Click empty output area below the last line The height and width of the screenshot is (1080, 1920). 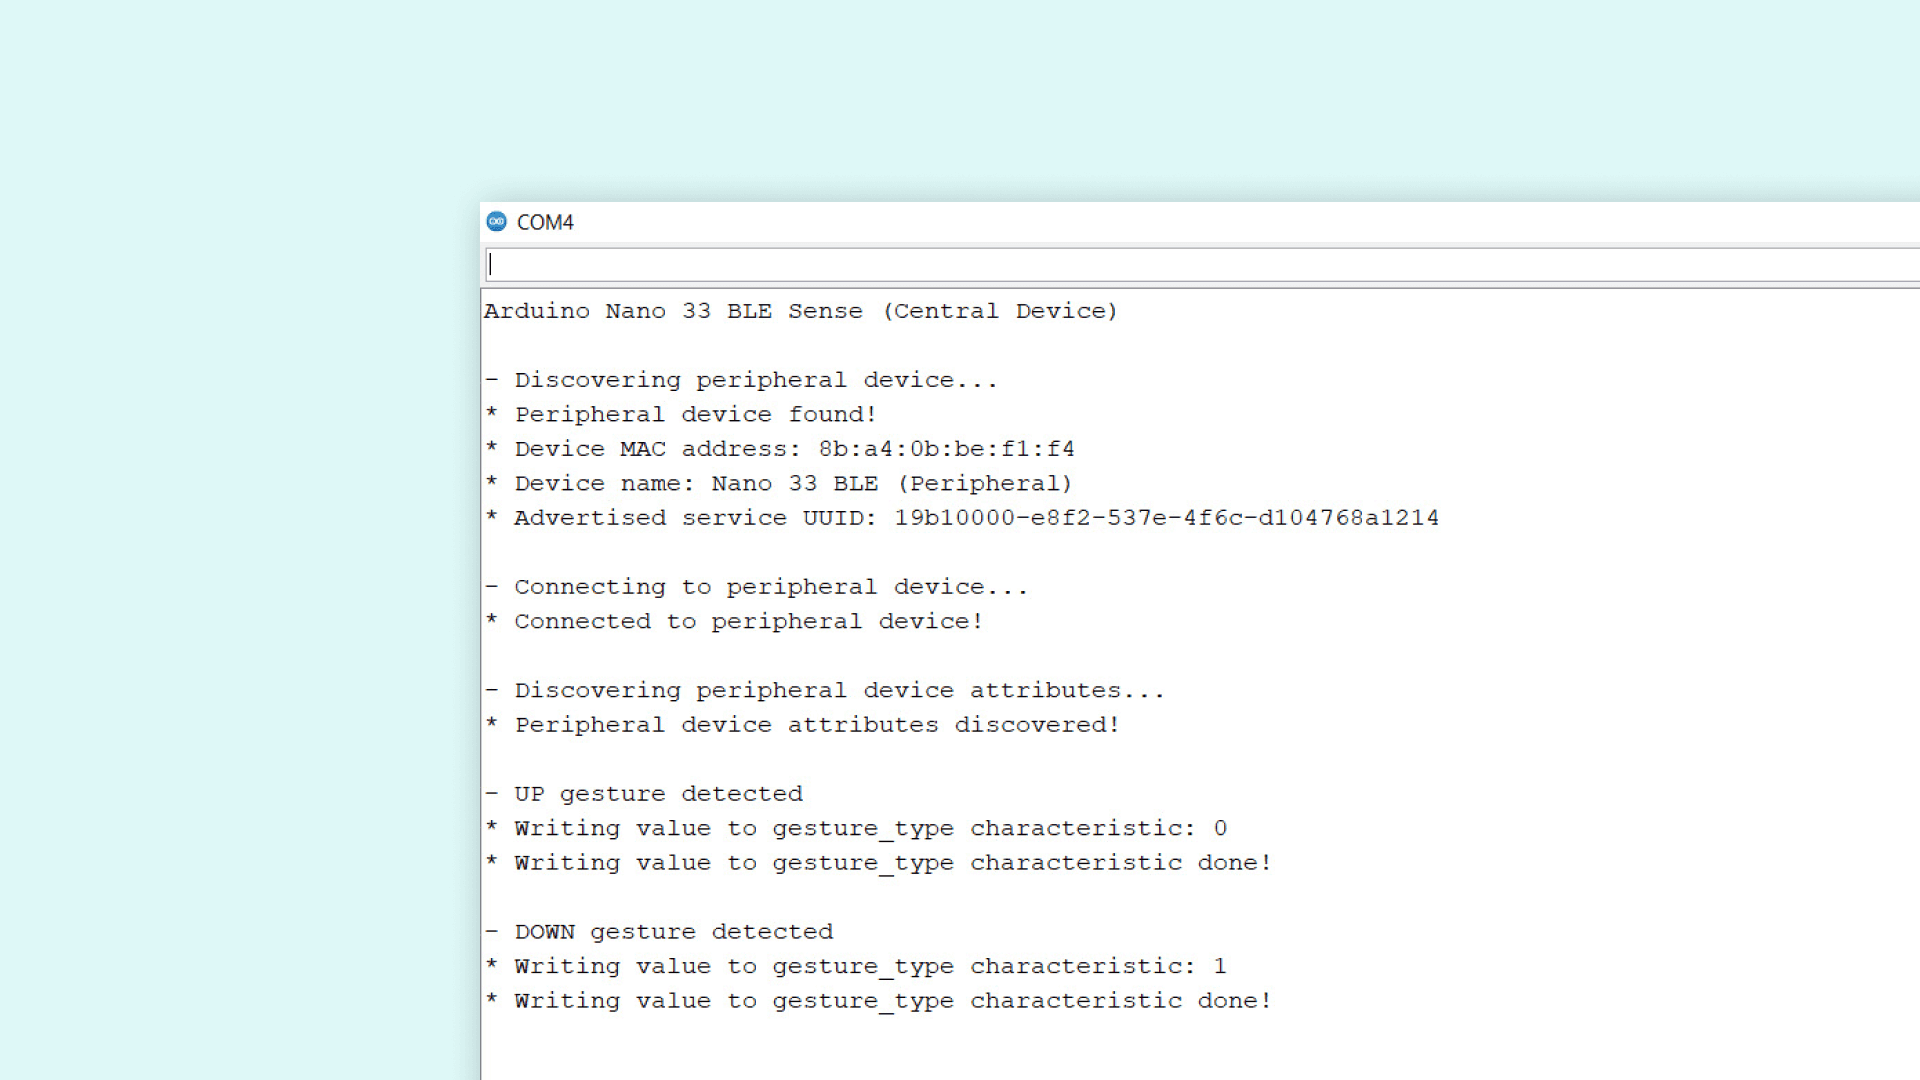1100,1050
